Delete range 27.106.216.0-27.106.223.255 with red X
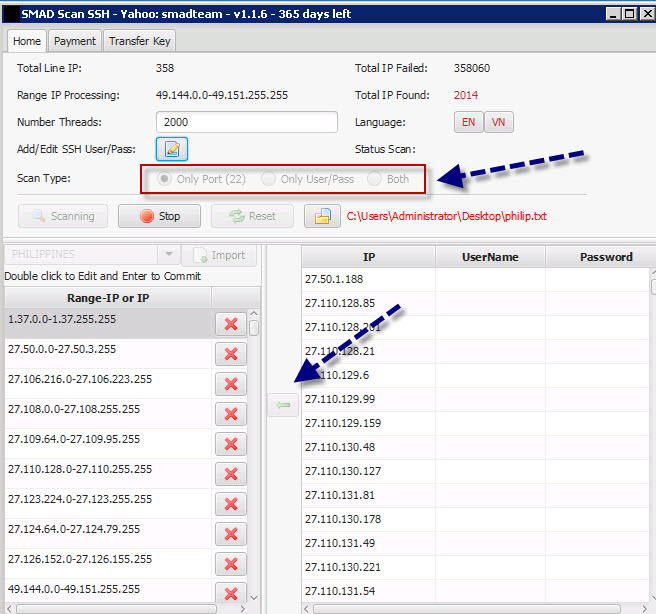 231,384
